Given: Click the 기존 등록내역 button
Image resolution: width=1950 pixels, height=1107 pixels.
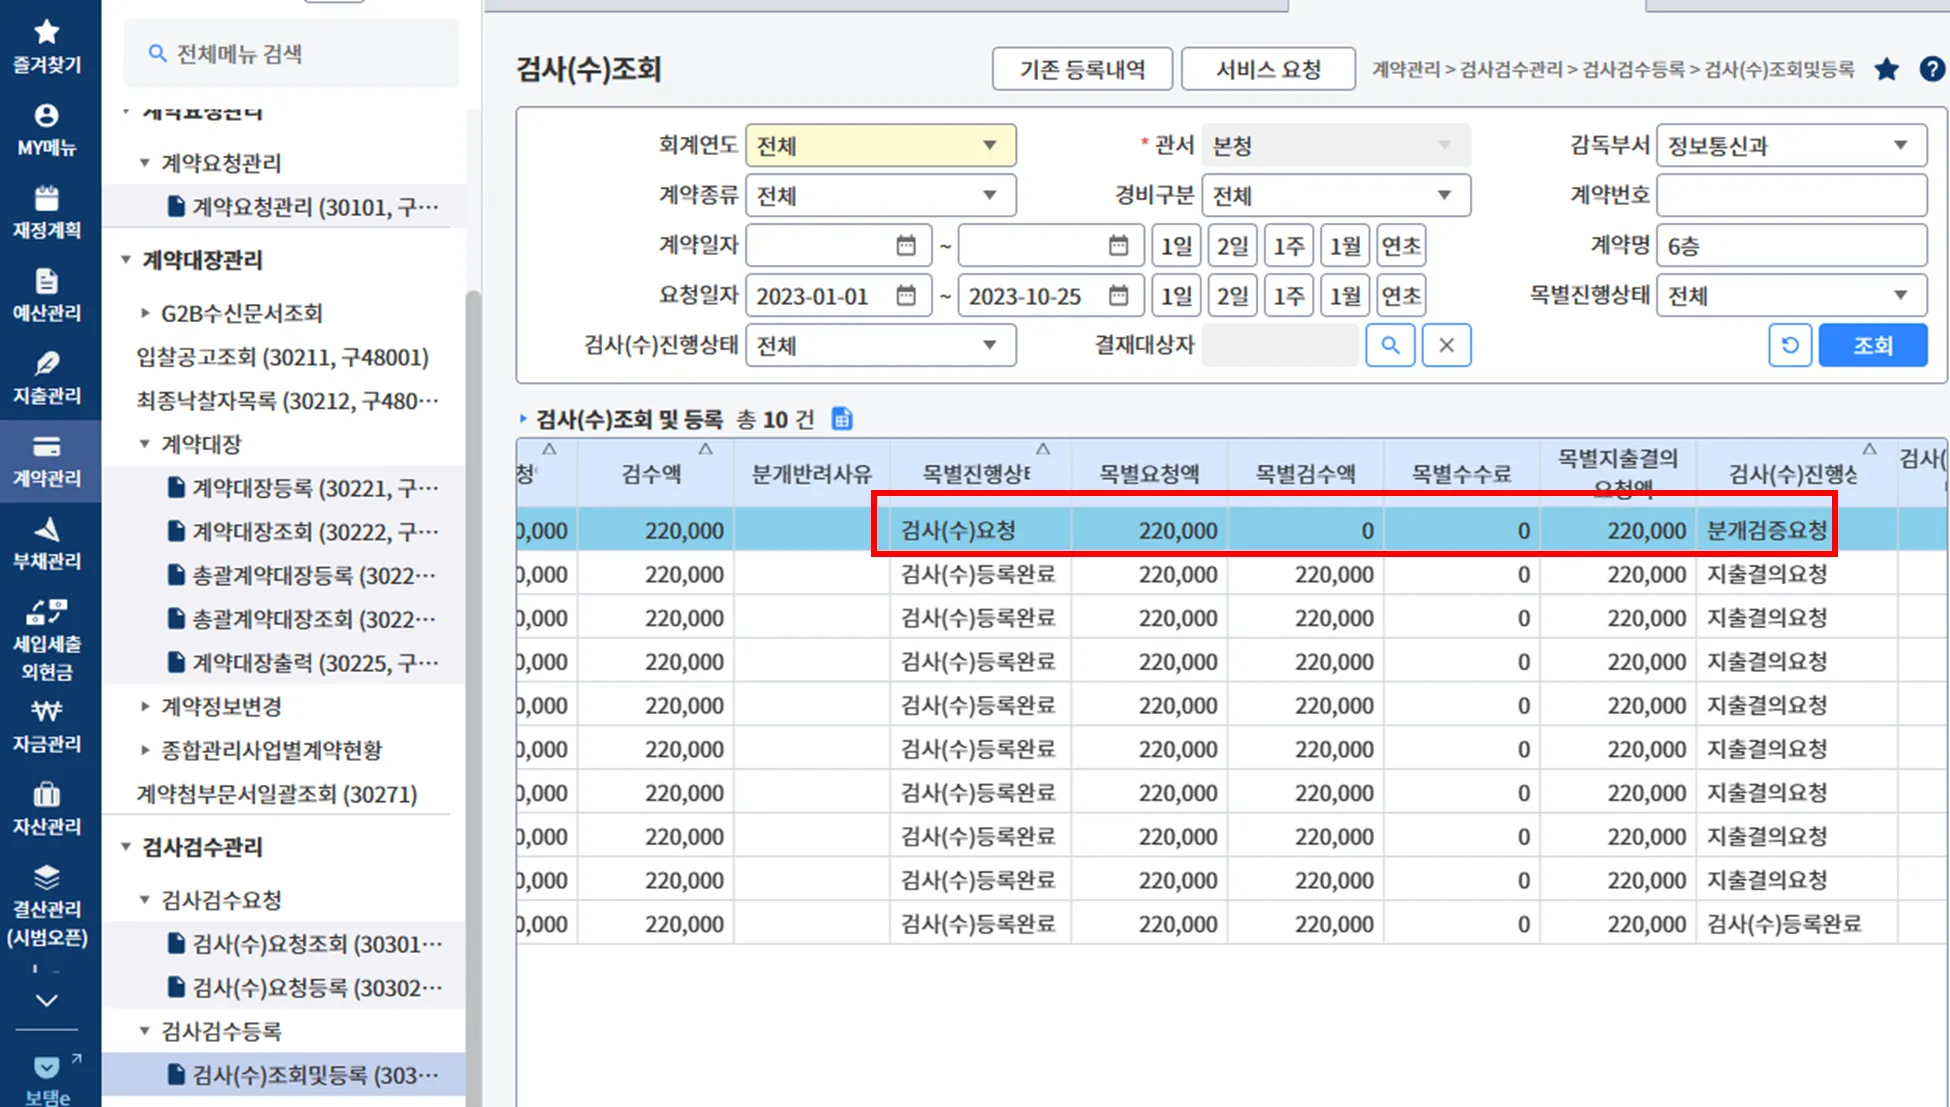Looking at the screenshot, I should click(x=1082, y=69).
